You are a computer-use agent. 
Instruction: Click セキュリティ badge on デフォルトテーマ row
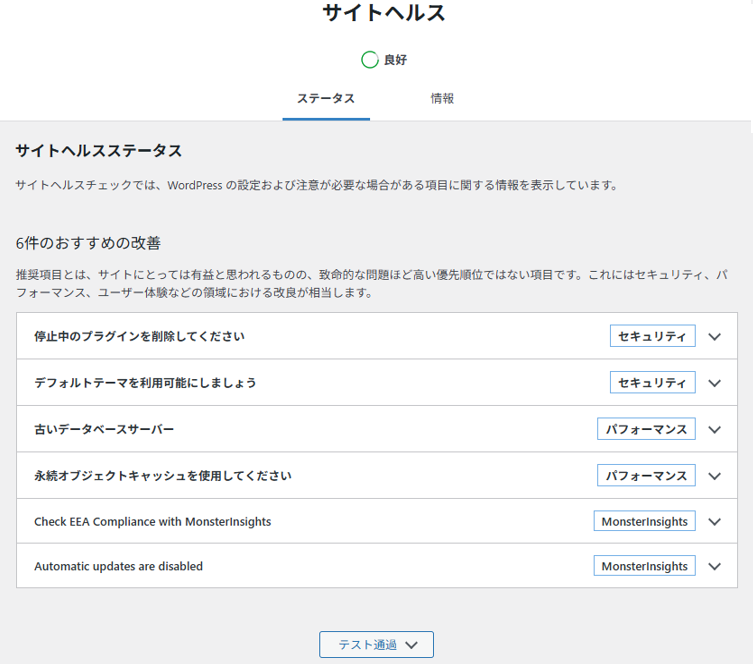tap(652, 383)
